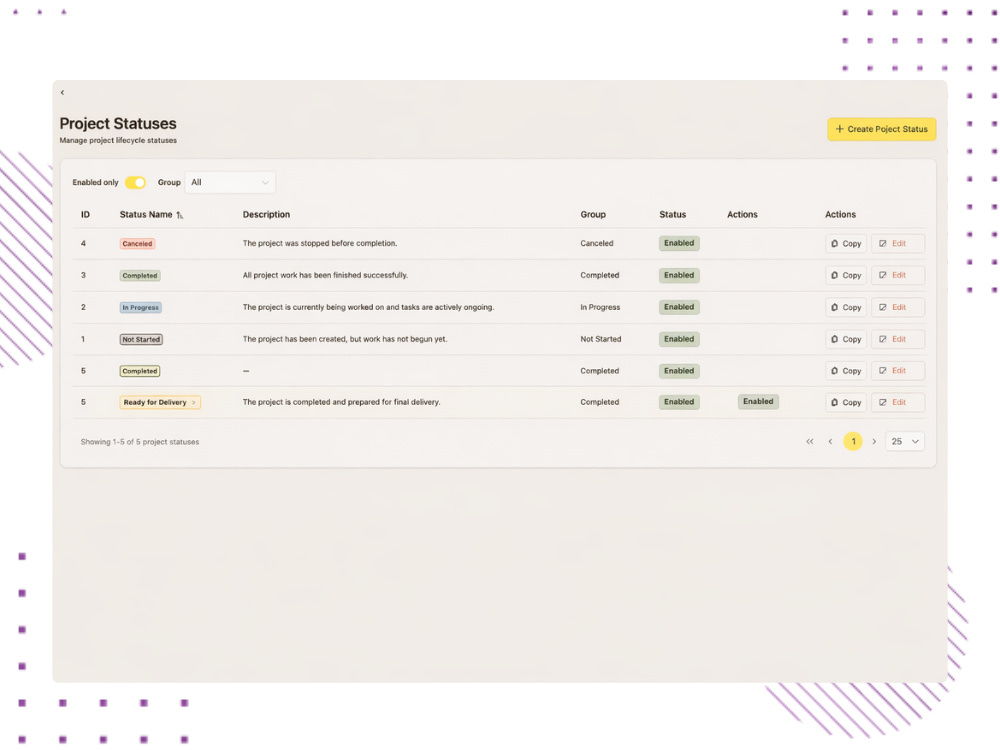Viewport: 1000px width, 750px height.
Task: Click Not Started group cell
Action: coord(601,339)
